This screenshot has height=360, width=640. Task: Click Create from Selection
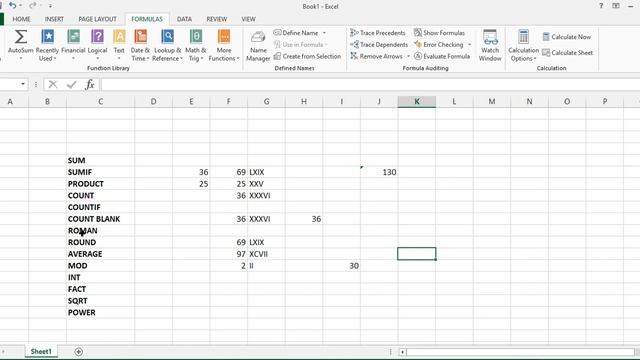(307, 56)
